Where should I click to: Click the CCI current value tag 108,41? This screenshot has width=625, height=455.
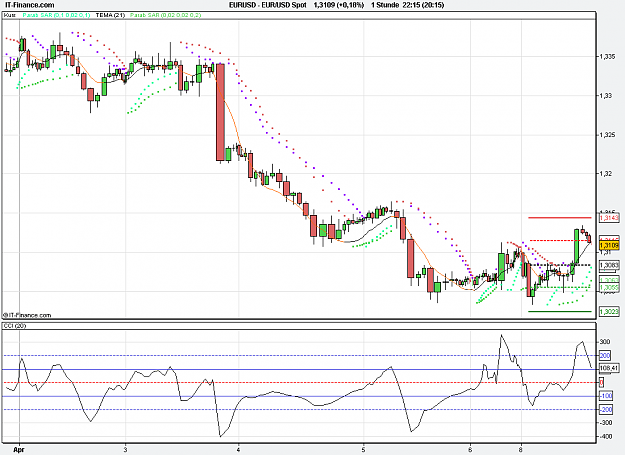point(609,368)
